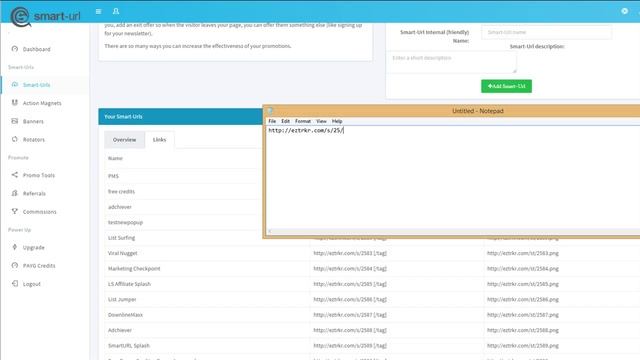Open the settings gear icon in header
This screenshot has width=640, height=360.
624,11
